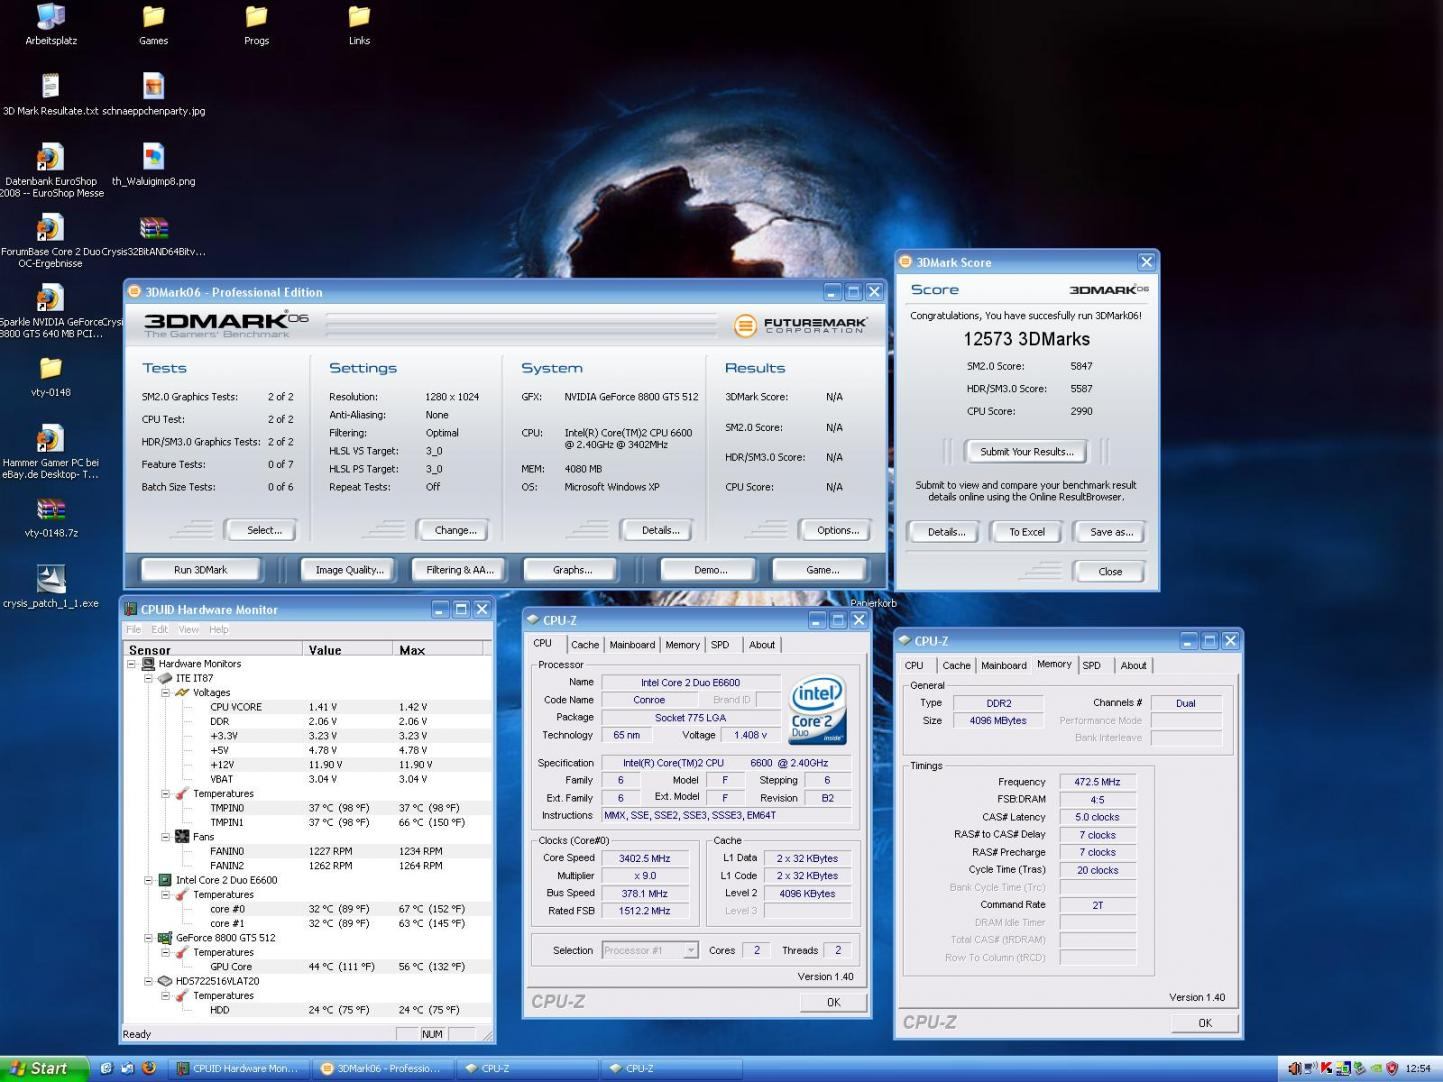Switch to SPD tab in right CPU-Z

pyautogui.click(x=1091, y=666)
